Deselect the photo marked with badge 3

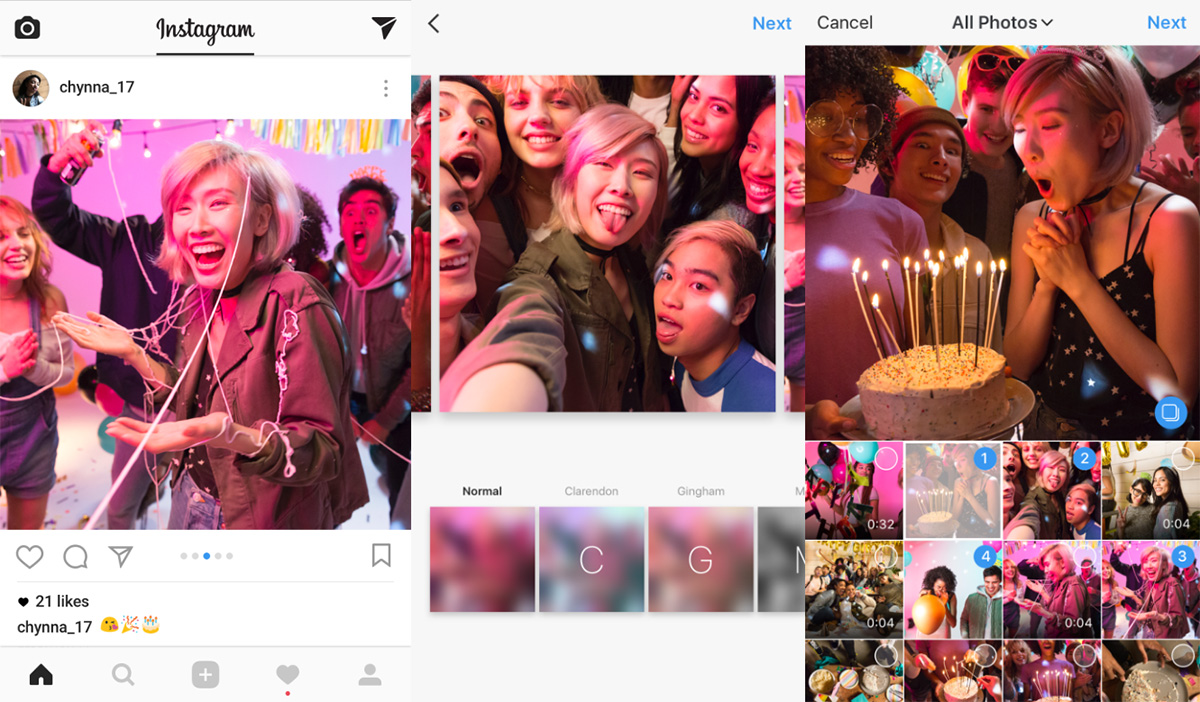coord(1182,556)
